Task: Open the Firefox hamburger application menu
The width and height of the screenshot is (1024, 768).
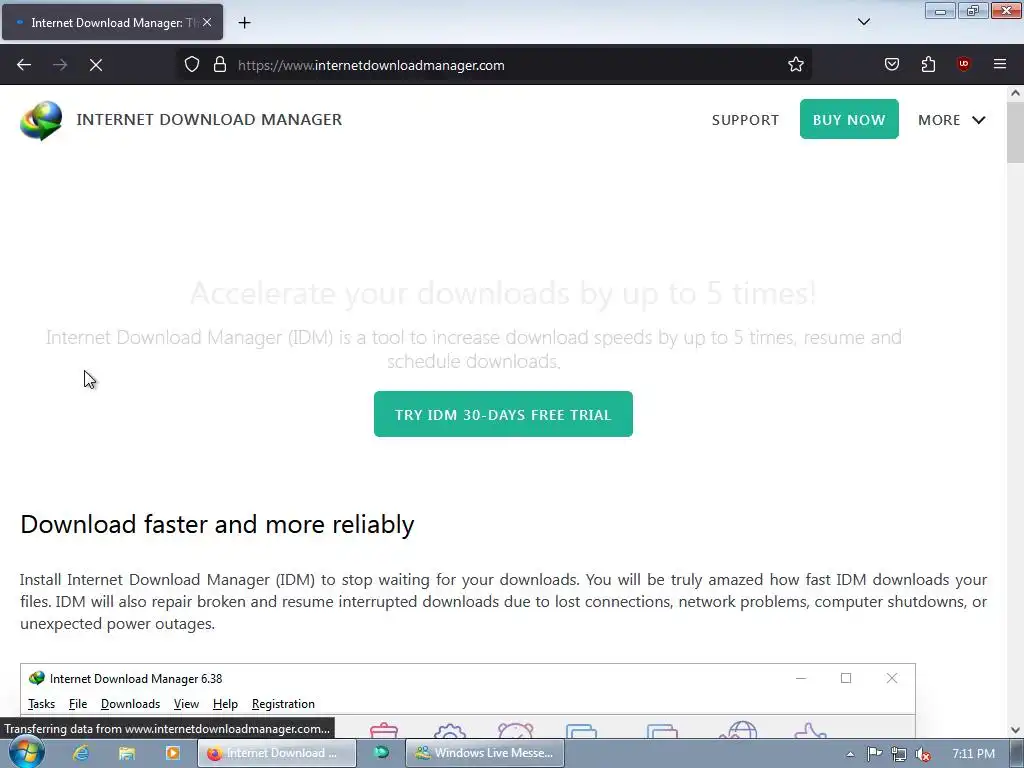Action: [1000, 65]
